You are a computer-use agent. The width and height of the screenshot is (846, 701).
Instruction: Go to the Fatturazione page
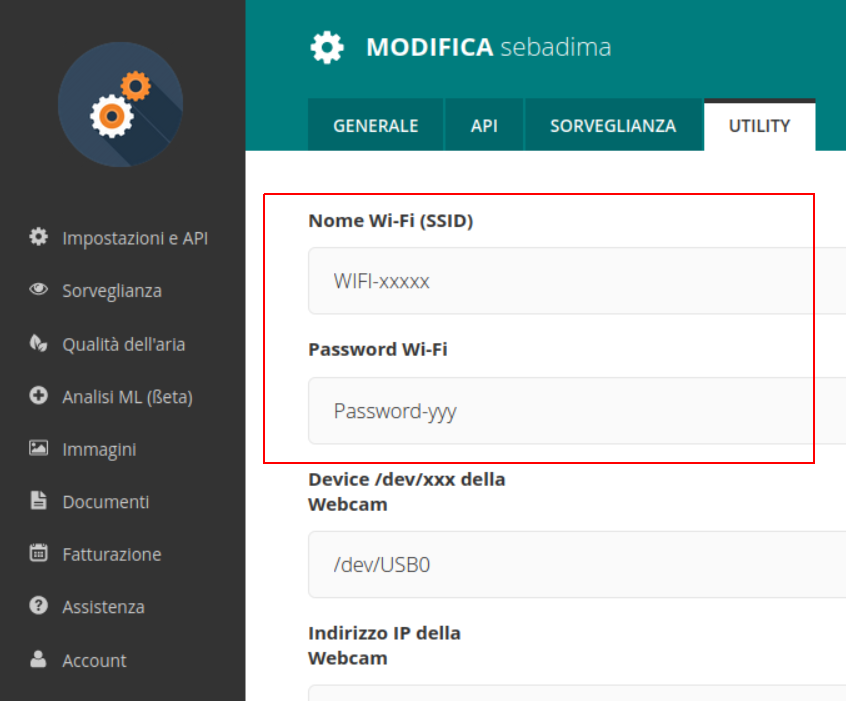pyautogui.click(x=112, y=554)
